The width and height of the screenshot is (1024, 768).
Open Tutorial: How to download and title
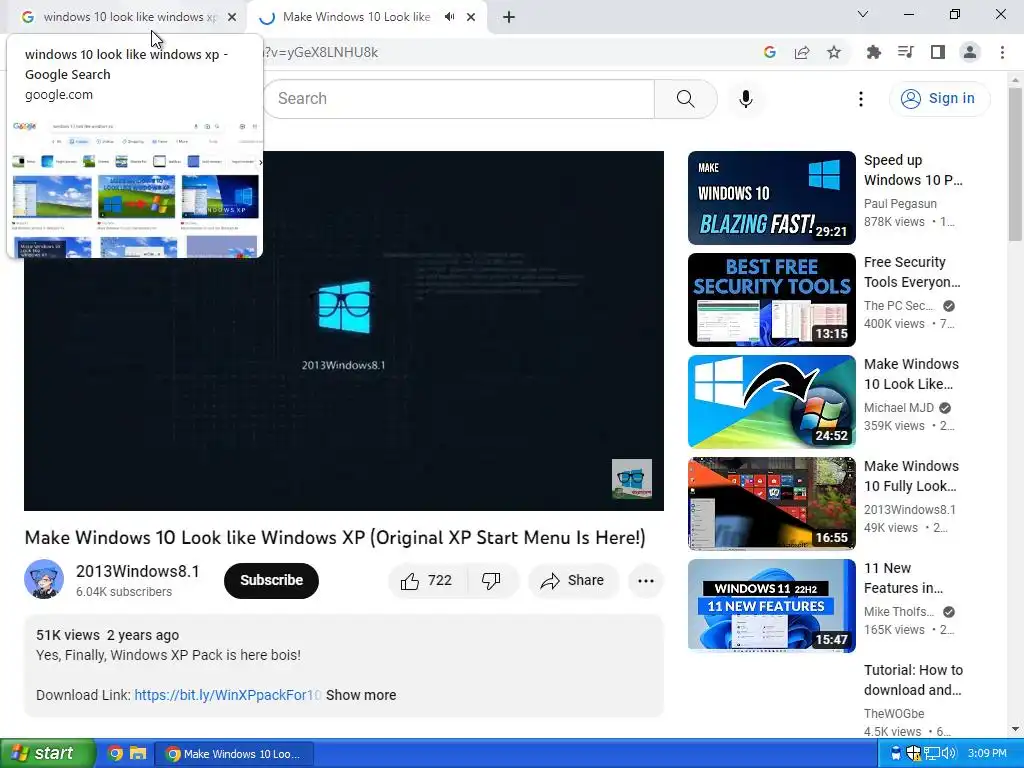pos(913,680)
